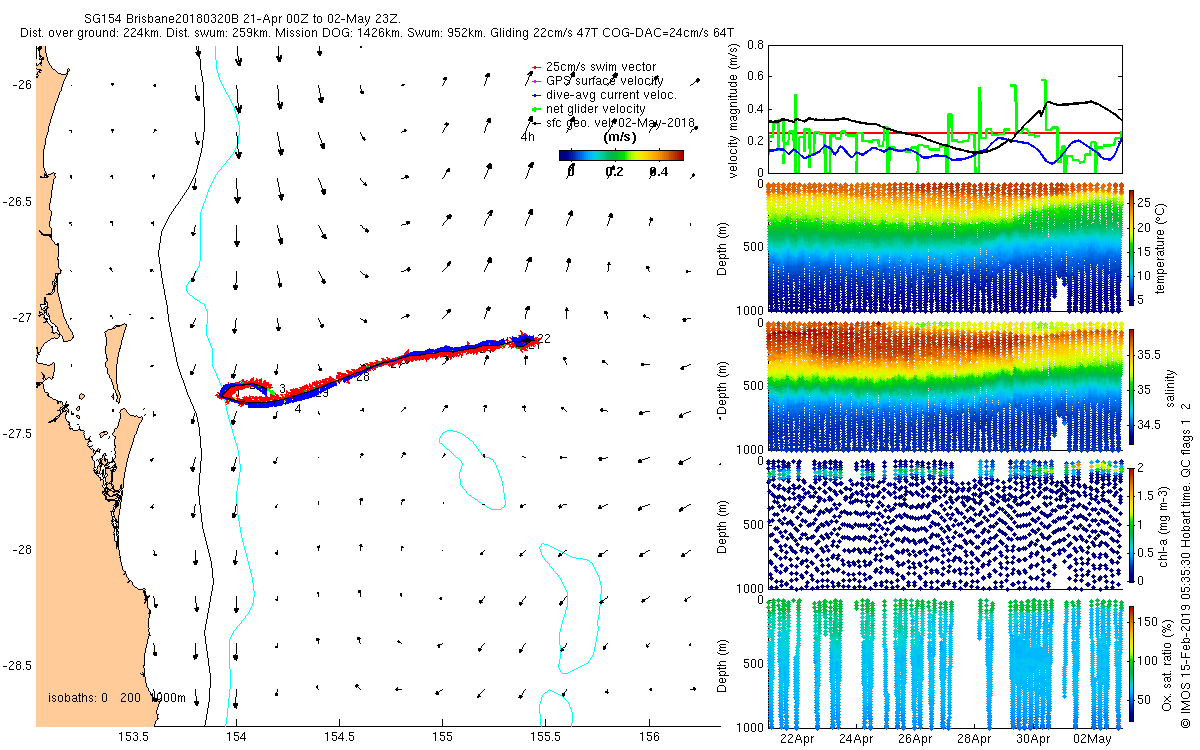The image size is (1200, 750).
Task: Click the 30Apr tick on the time axis
Action: (1033, 740)
